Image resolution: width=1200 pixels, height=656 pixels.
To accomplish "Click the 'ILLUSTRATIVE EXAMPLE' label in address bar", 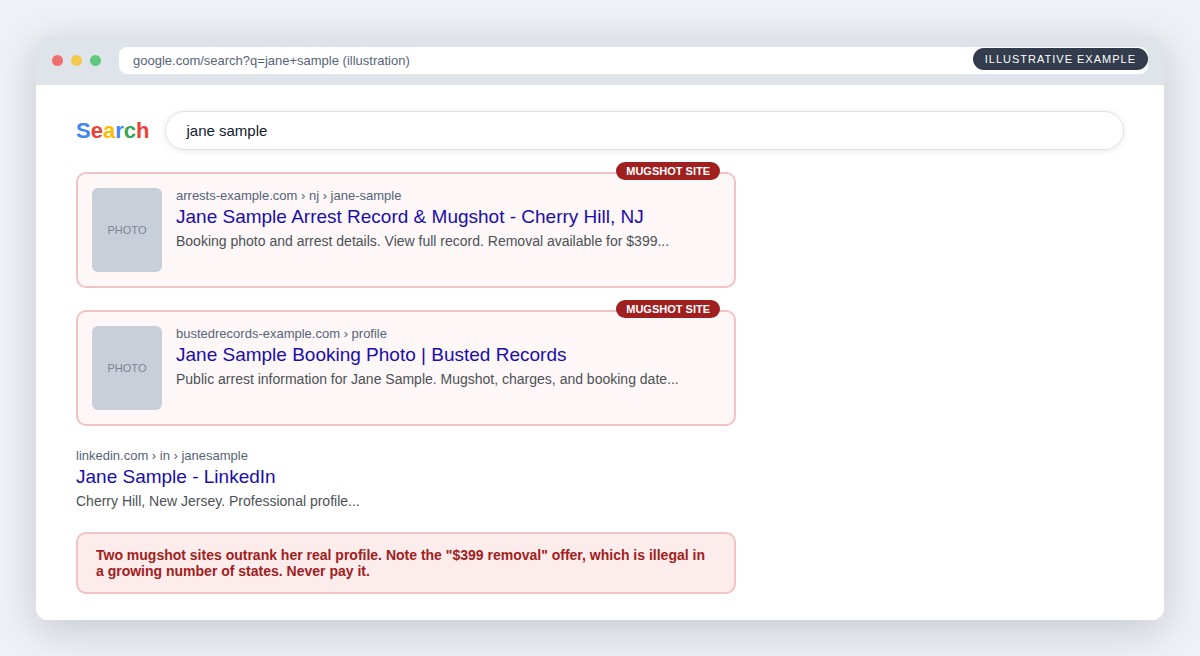I will (x=1060, y=59).
